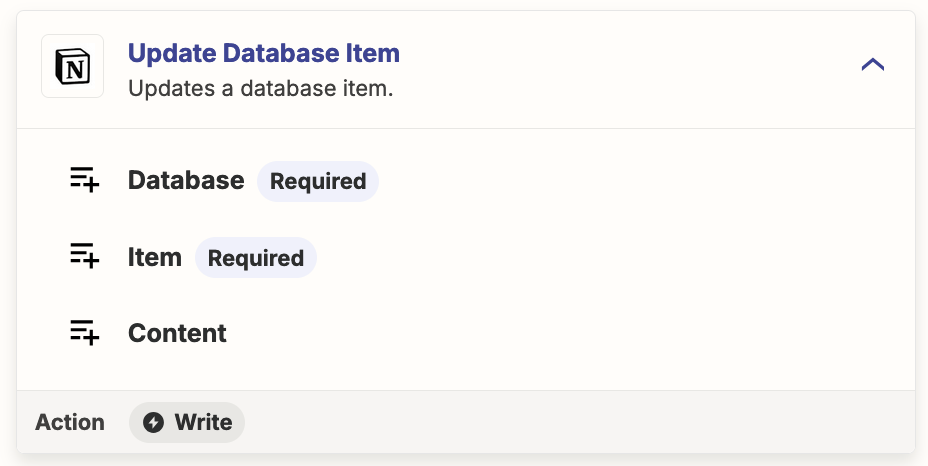Select the Content field label
Screen dimensions: 928x466
[x=177, y=333]
